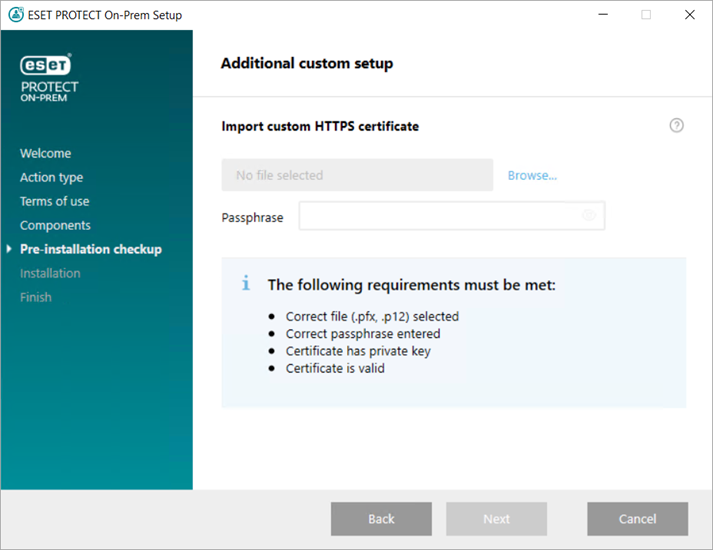The width and height of the screenshot is (713, 550).
Task: Toggle passphrase visibility with the eye icon
Action: tap(589, 216)
